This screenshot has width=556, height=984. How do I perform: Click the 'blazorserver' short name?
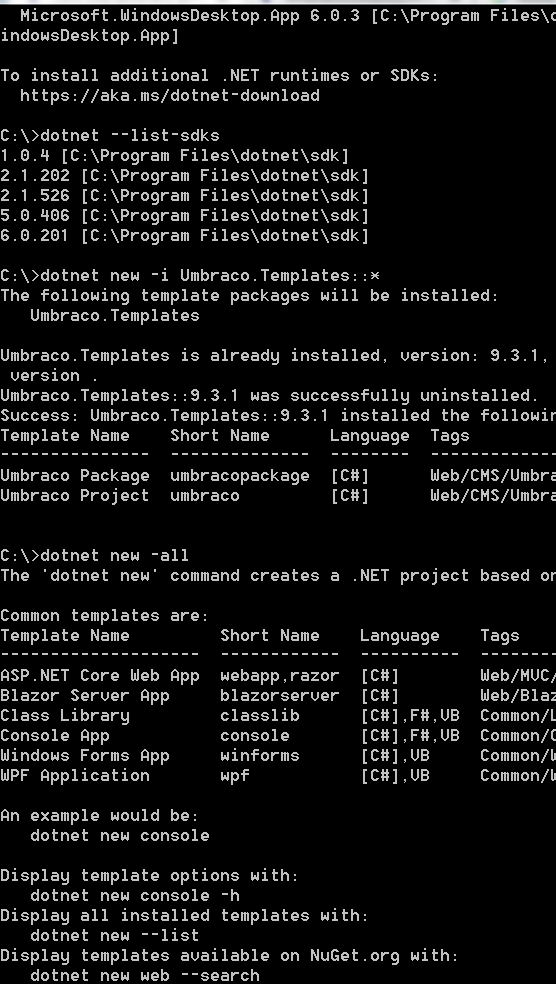click(x=280, y=696)
